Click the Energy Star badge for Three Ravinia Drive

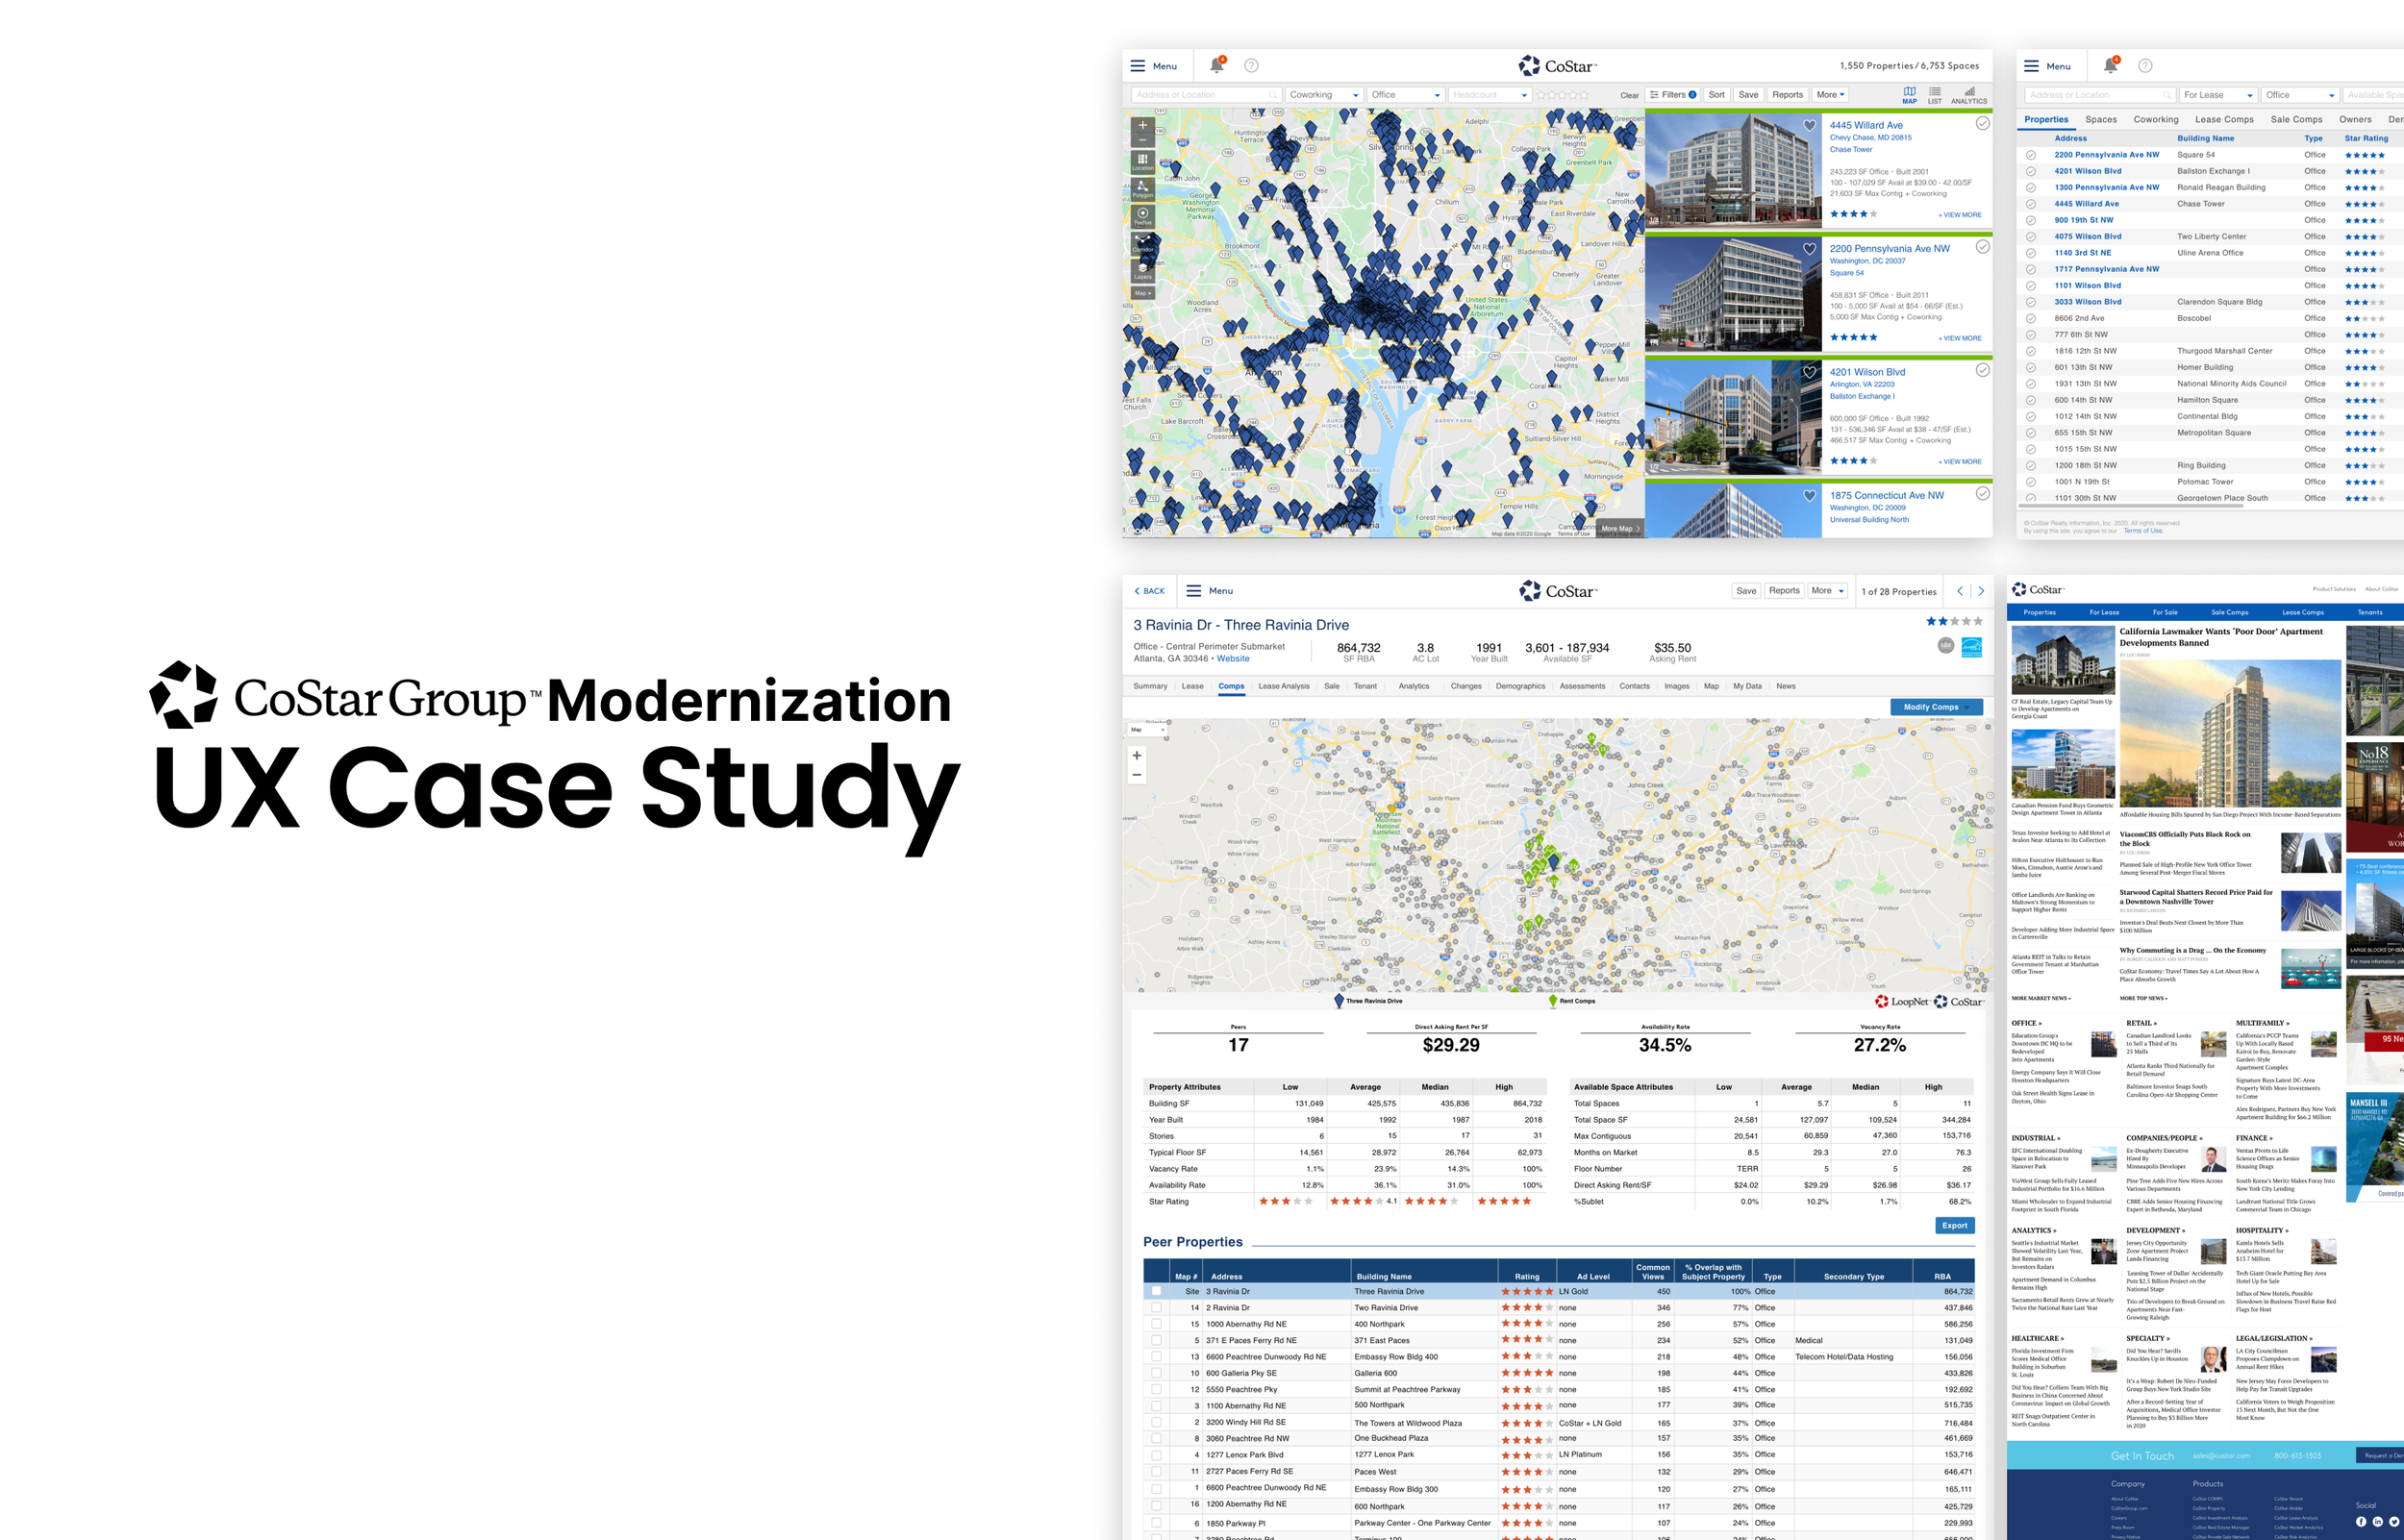1971,647
